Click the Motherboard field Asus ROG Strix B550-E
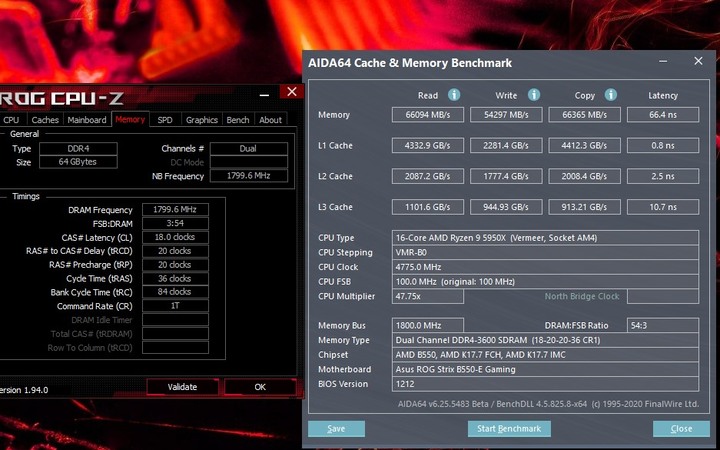Viewport: 720px width, 450px height. pos(546,369)
